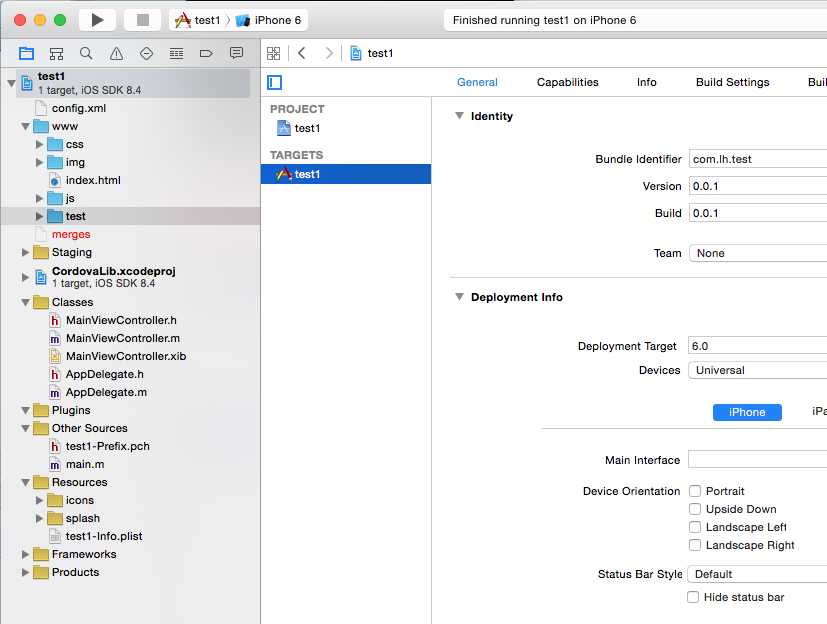
Task: Open the Breakpoint navigator icon
Action: tap(206, 53)
